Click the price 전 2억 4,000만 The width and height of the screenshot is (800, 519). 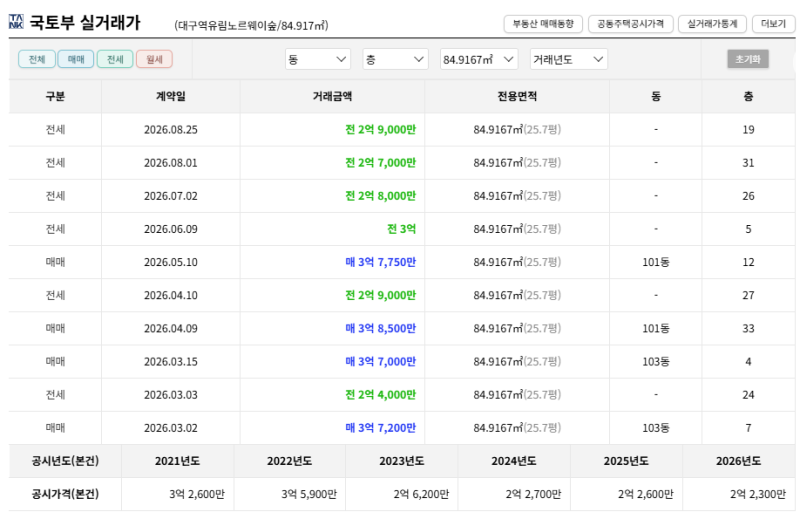click(381, 395)
